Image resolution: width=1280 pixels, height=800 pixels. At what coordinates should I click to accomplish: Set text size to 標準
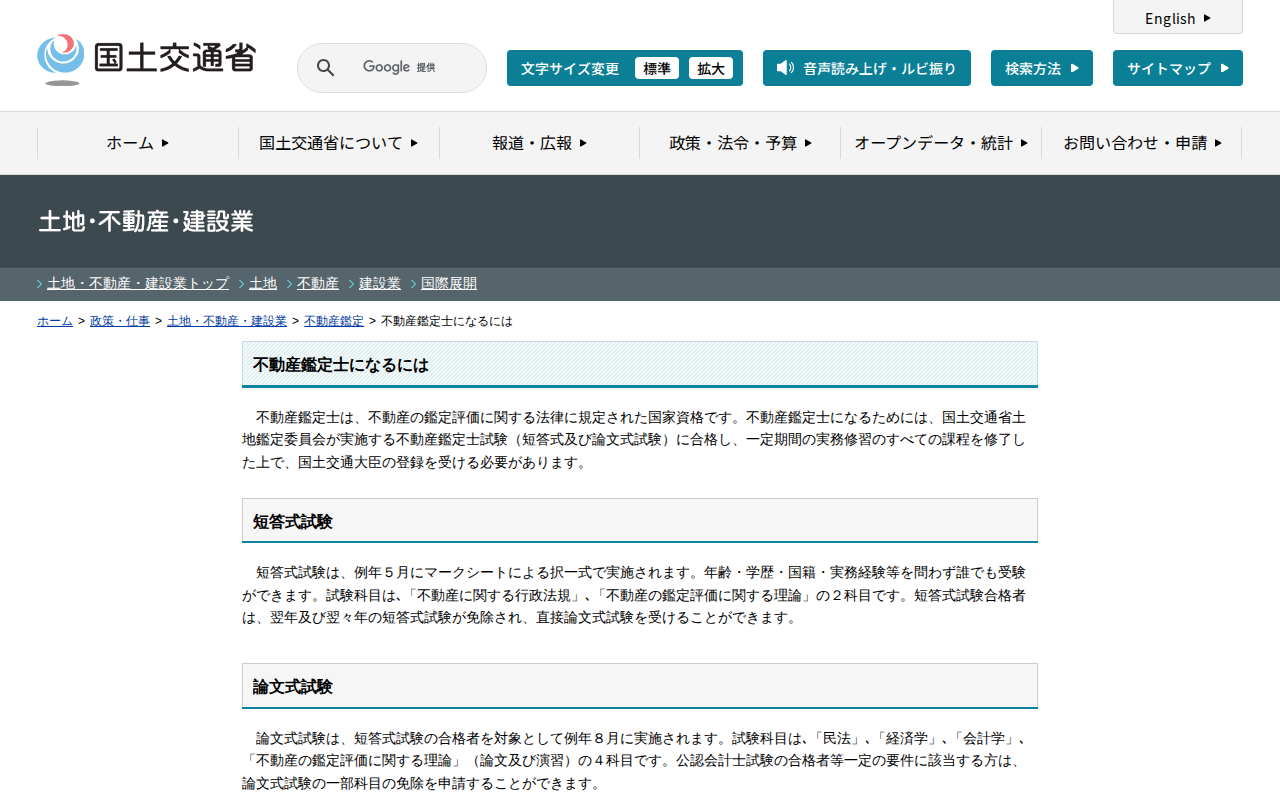coord(656,68)
